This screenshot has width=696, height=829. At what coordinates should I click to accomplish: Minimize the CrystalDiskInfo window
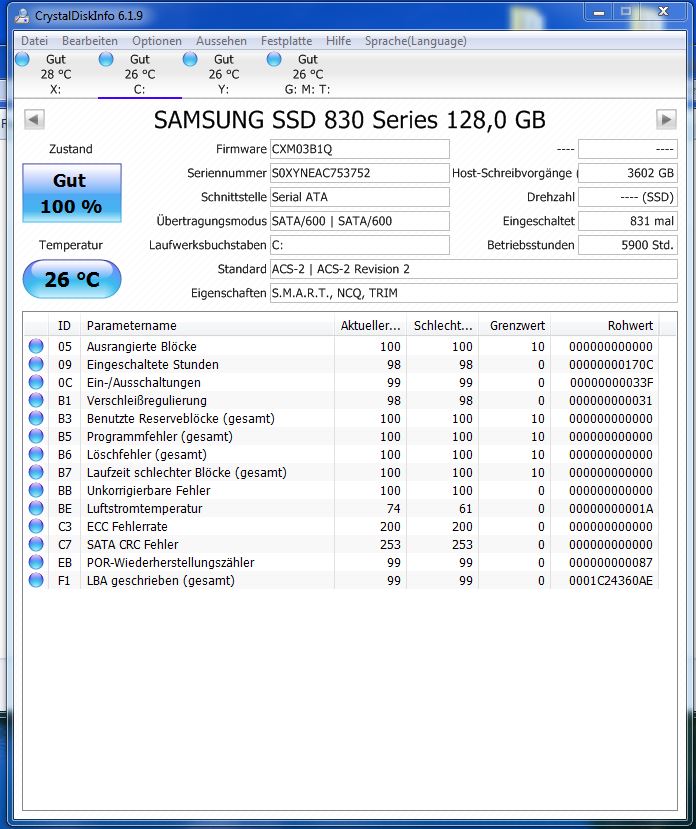[x=599, y=12]
